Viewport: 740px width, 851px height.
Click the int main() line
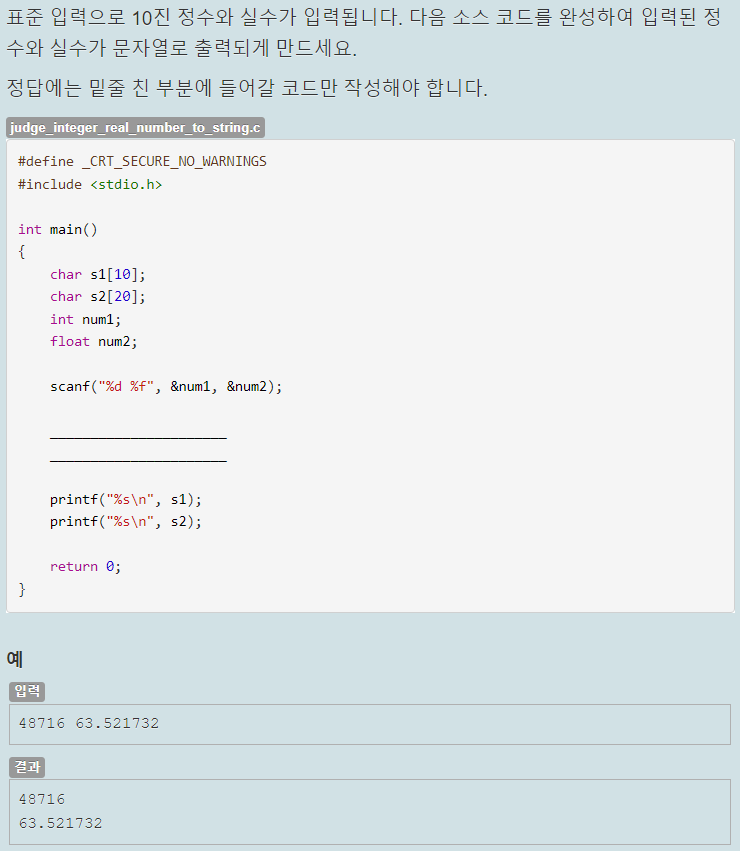tap(58, 230)
